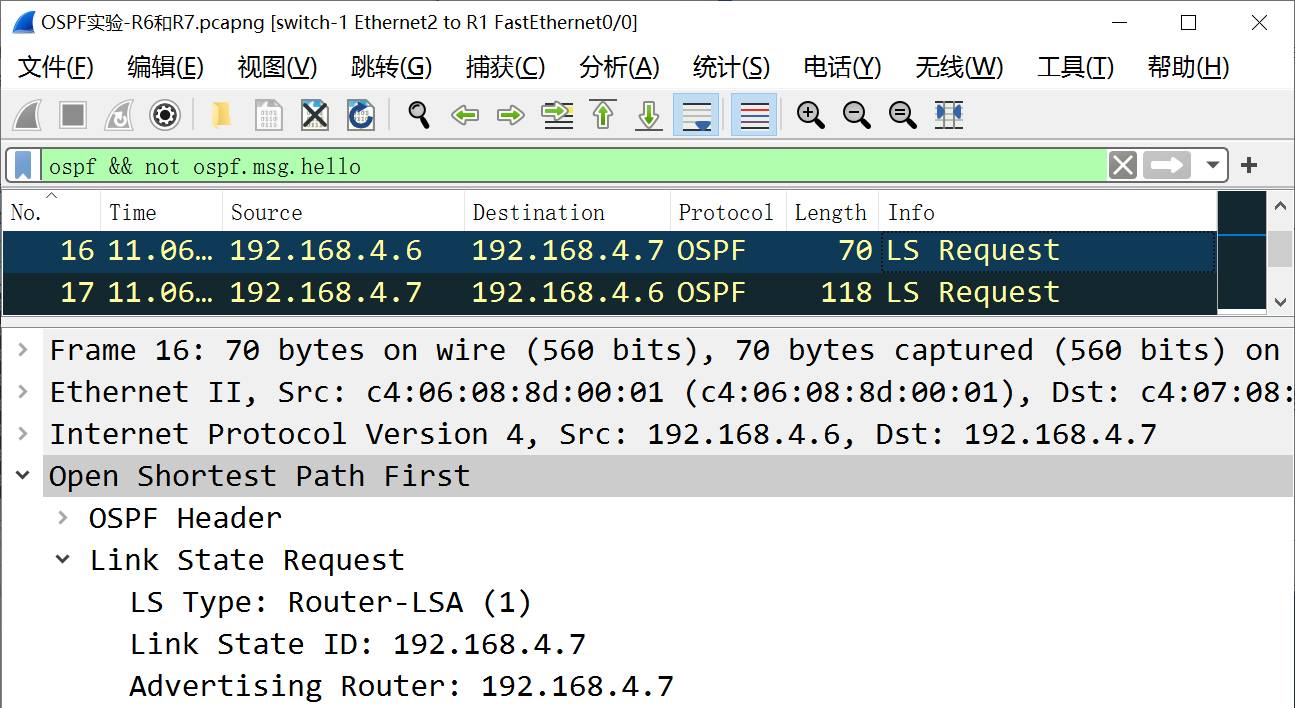1295x708 pixels.
Task: Click the packet list scrollbar down arrow
Action: pos(1279,301)
